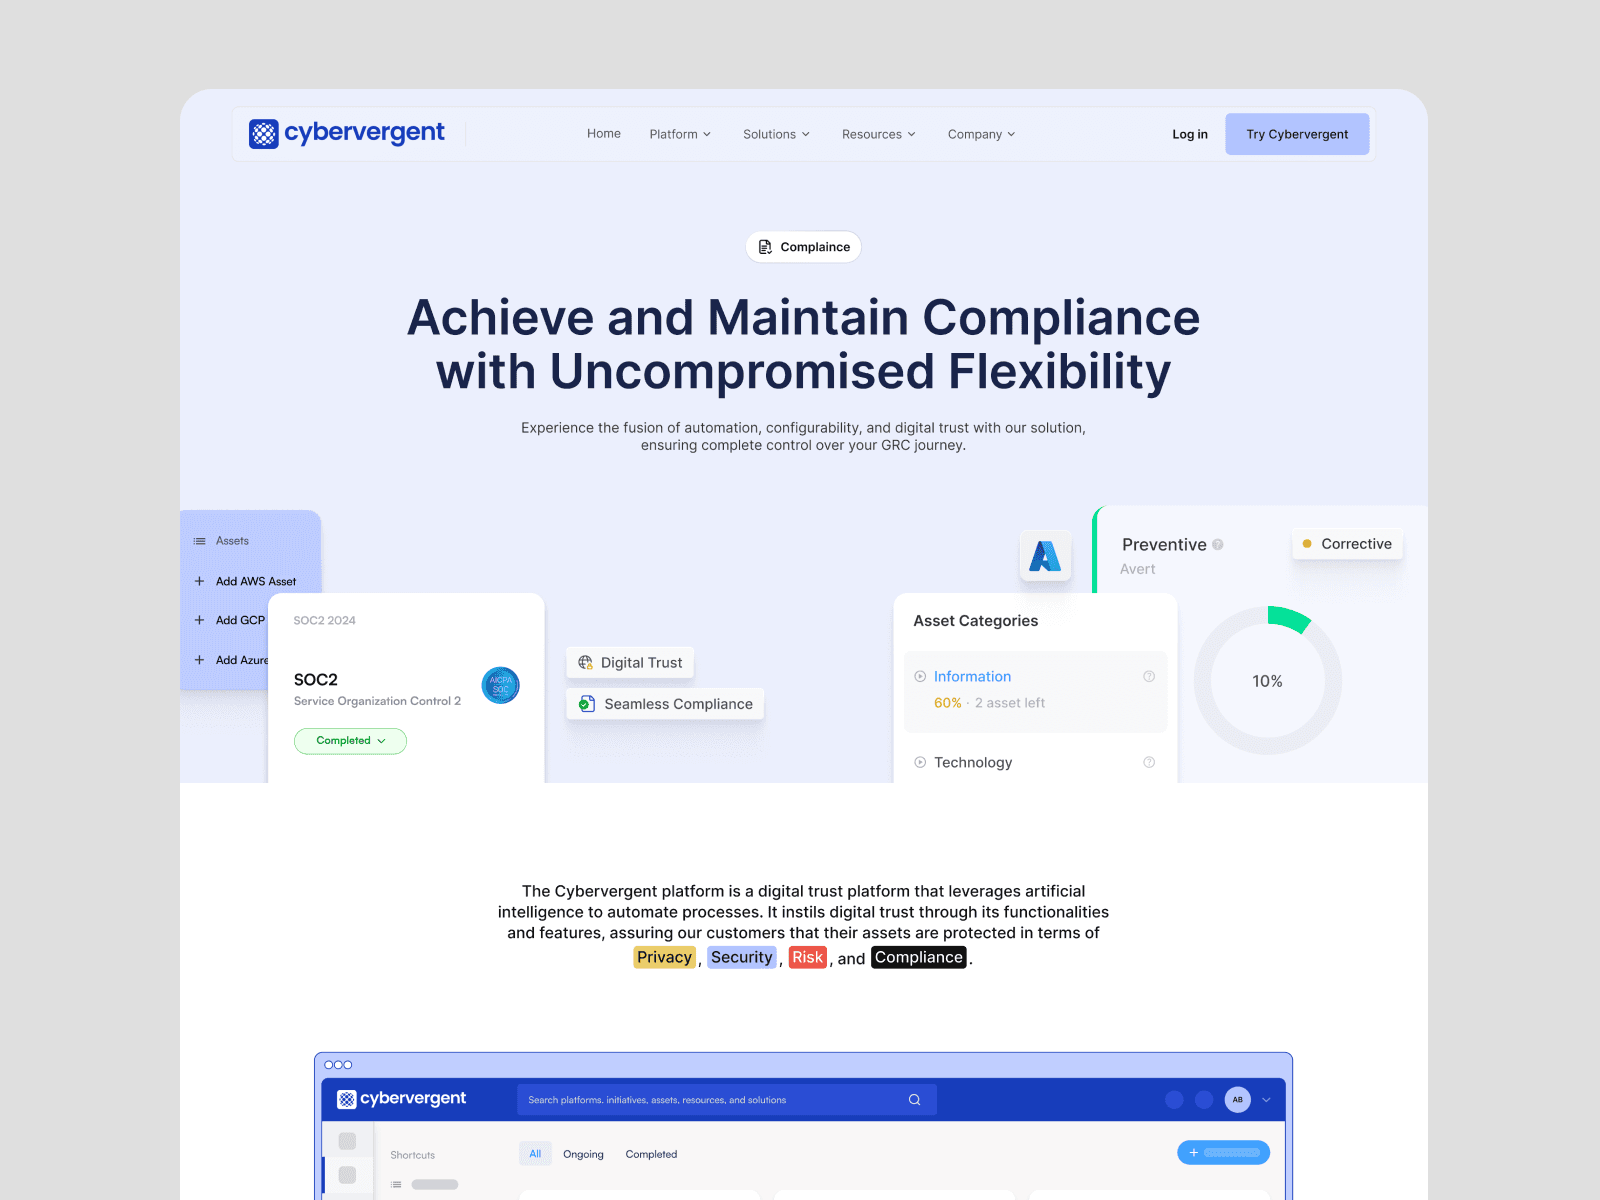
Task: Open the Resources dropdown menu
Action: [x=879, y=134]
